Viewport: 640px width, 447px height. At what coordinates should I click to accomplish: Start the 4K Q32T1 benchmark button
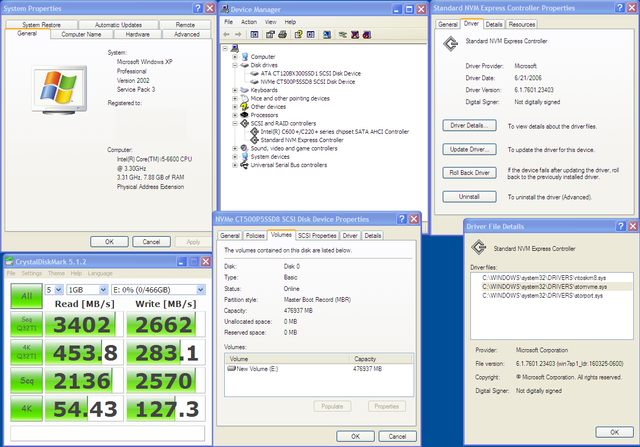(x=27, y=352)
